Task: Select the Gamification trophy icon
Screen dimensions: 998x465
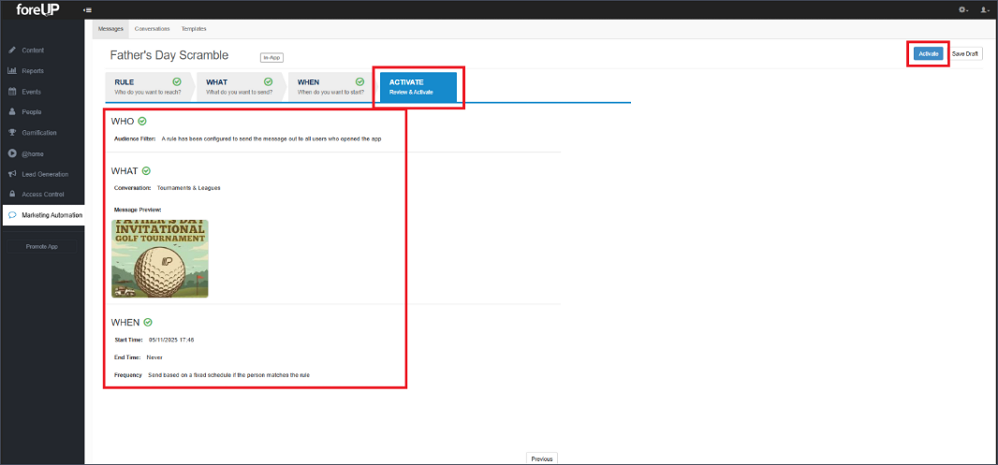Action: [x=11, y=133]
